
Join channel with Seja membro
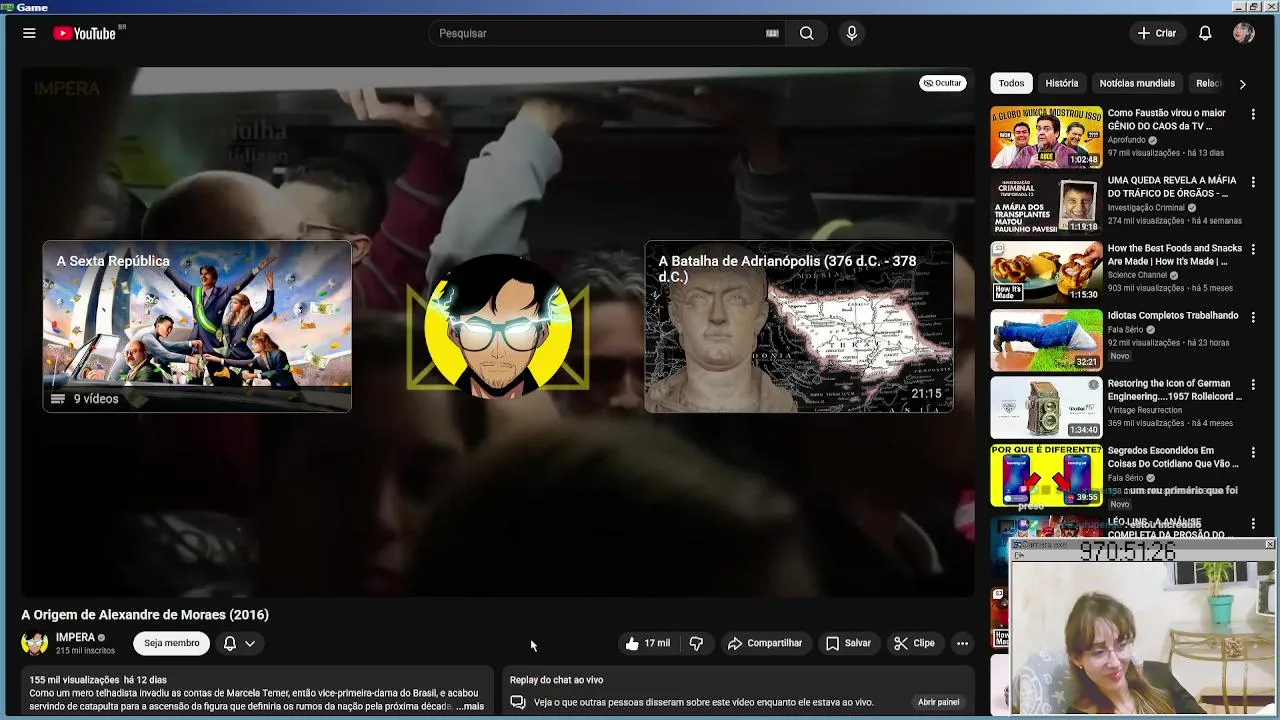(x=172, y=643)
